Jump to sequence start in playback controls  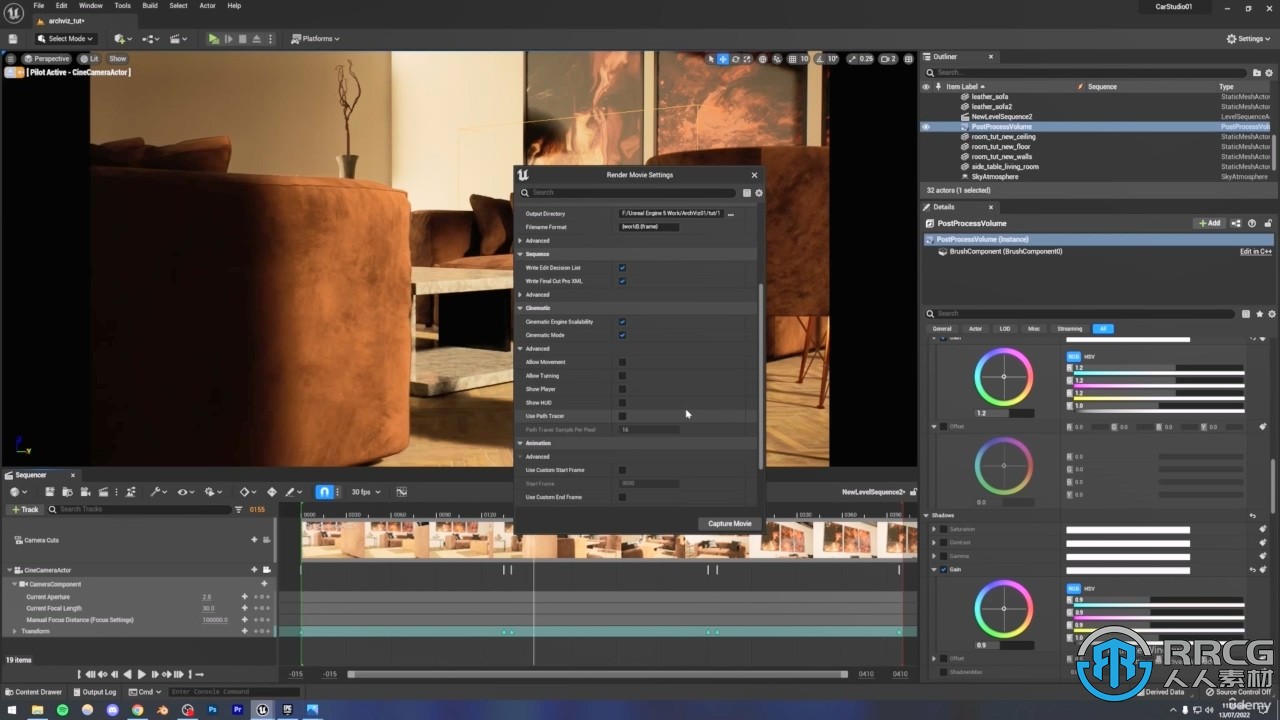tap(80, 675)
